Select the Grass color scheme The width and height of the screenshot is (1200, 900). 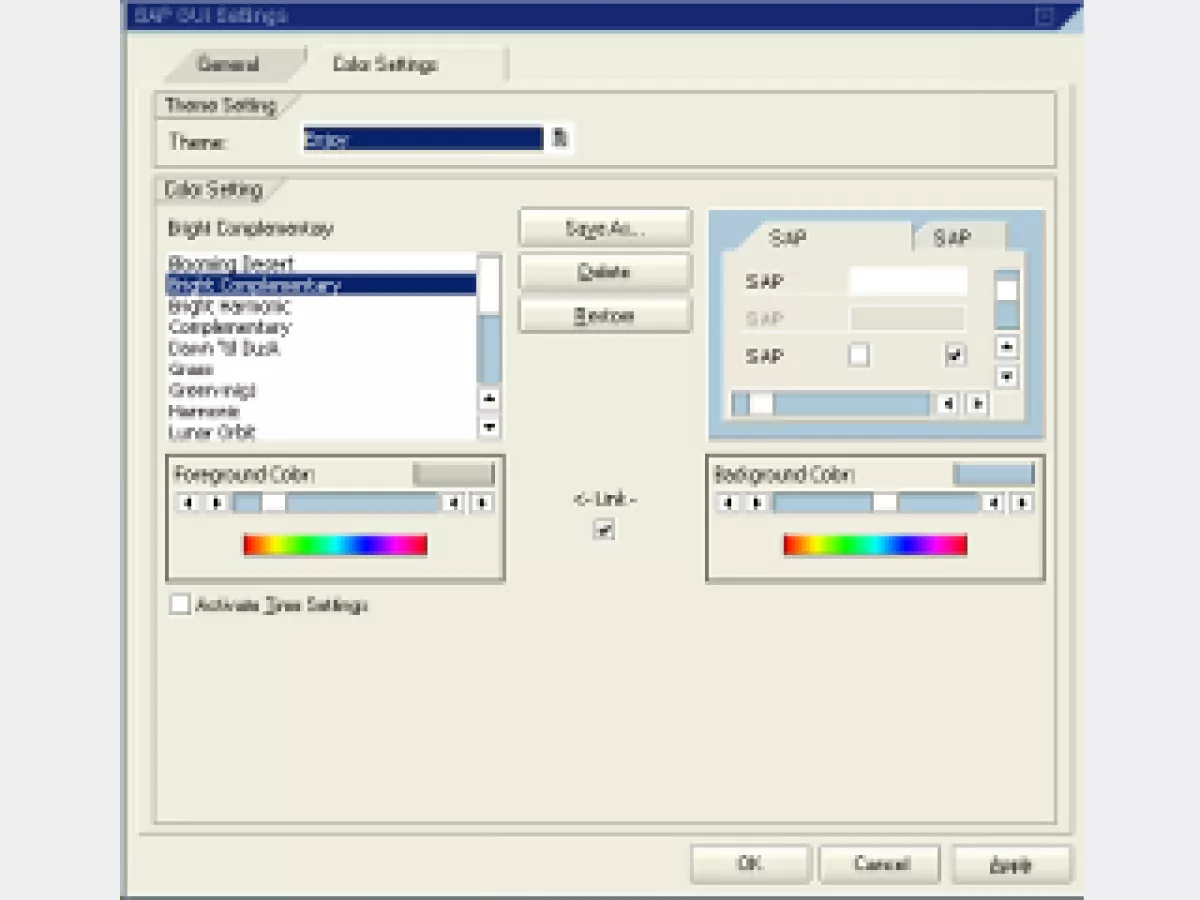321,369
